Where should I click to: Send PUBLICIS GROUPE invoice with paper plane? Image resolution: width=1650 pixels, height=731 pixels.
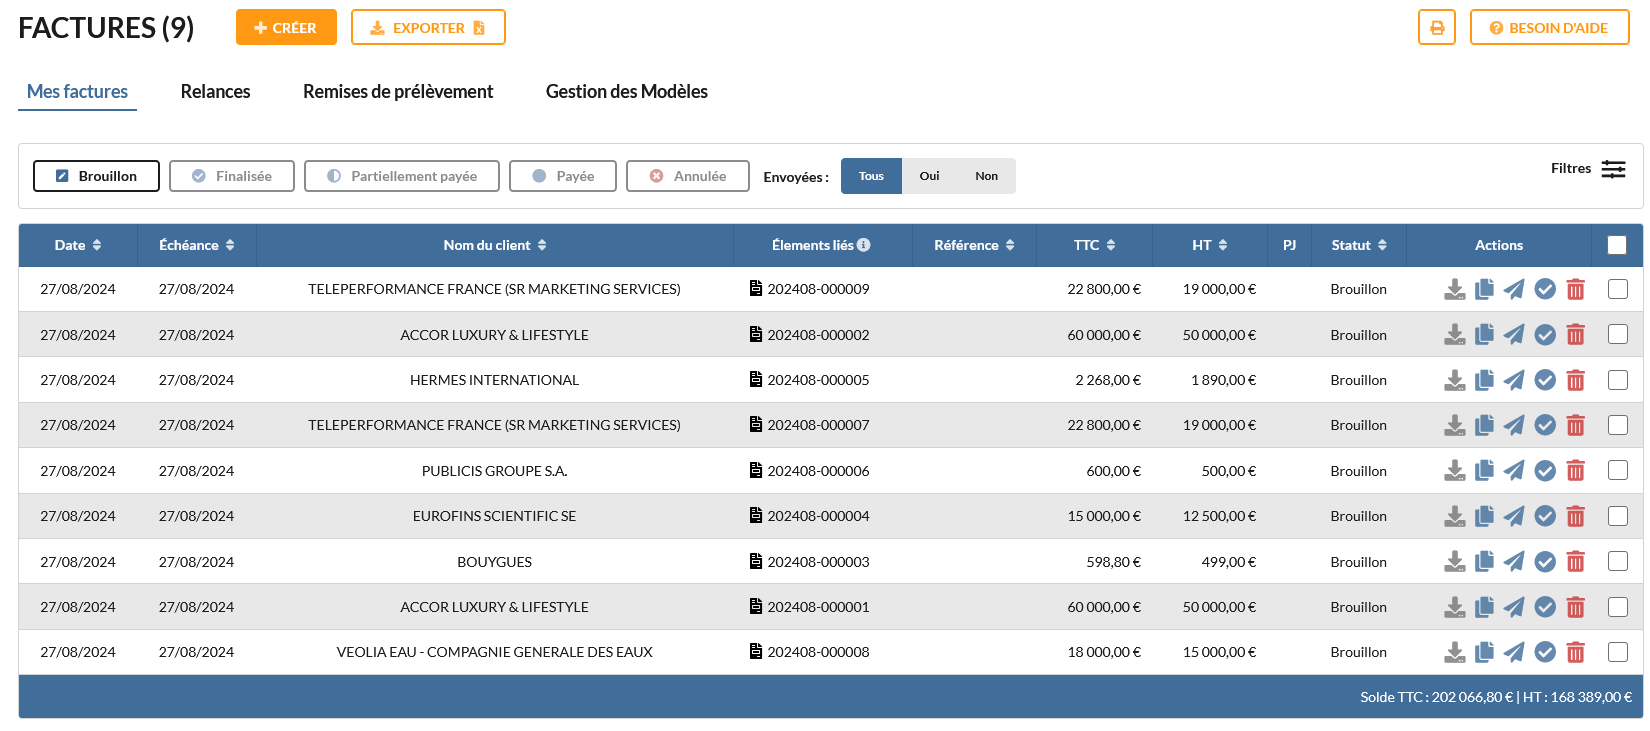click(x=1515, y=471)
